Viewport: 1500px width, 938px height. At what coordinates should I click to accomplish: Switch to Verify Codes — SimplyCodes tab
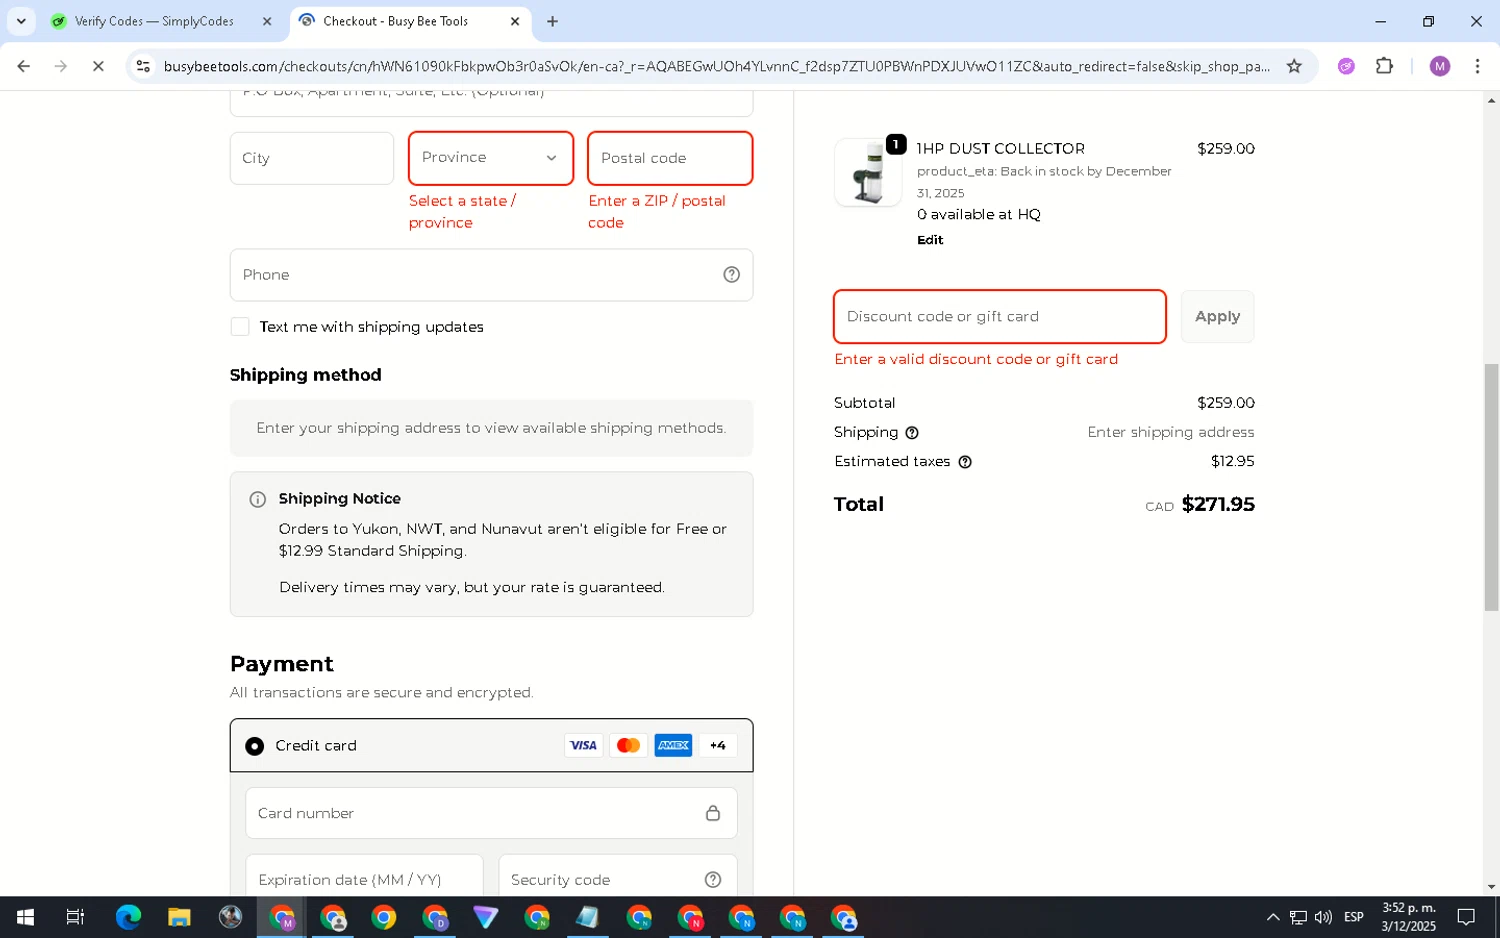(x=162, y=21)
